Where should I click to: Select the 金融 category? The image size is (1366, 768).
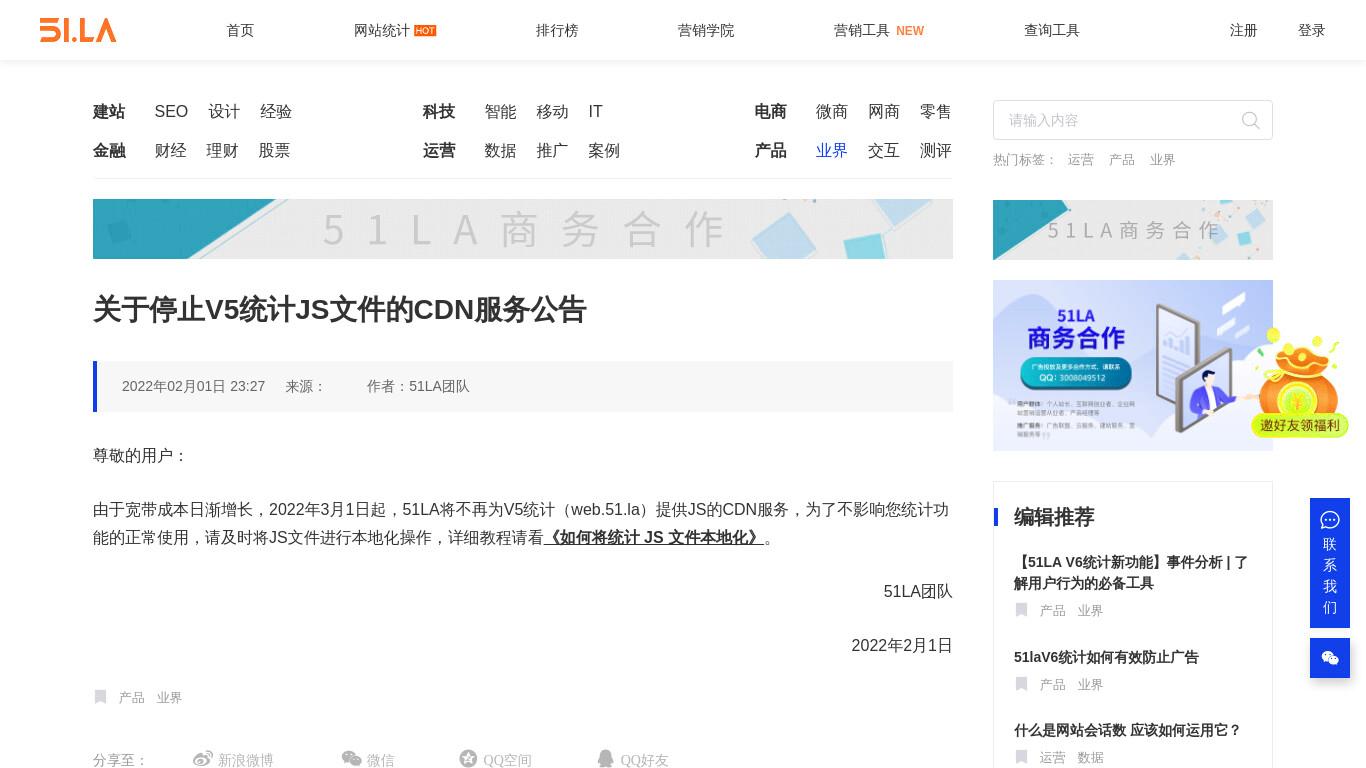tap(109, 151)
